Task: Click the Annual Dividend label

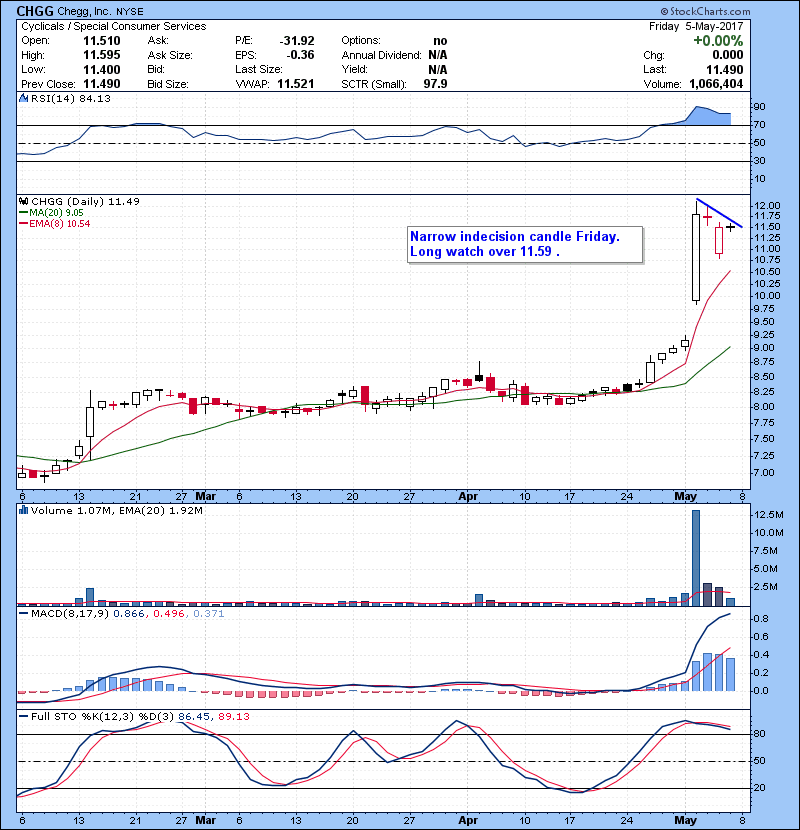Action: (x=381, y=55)
